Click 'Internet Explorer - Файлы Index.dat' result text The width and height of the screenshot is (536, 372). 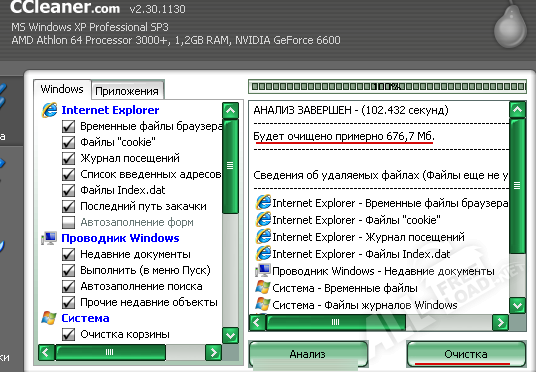(x=361, y=254)
